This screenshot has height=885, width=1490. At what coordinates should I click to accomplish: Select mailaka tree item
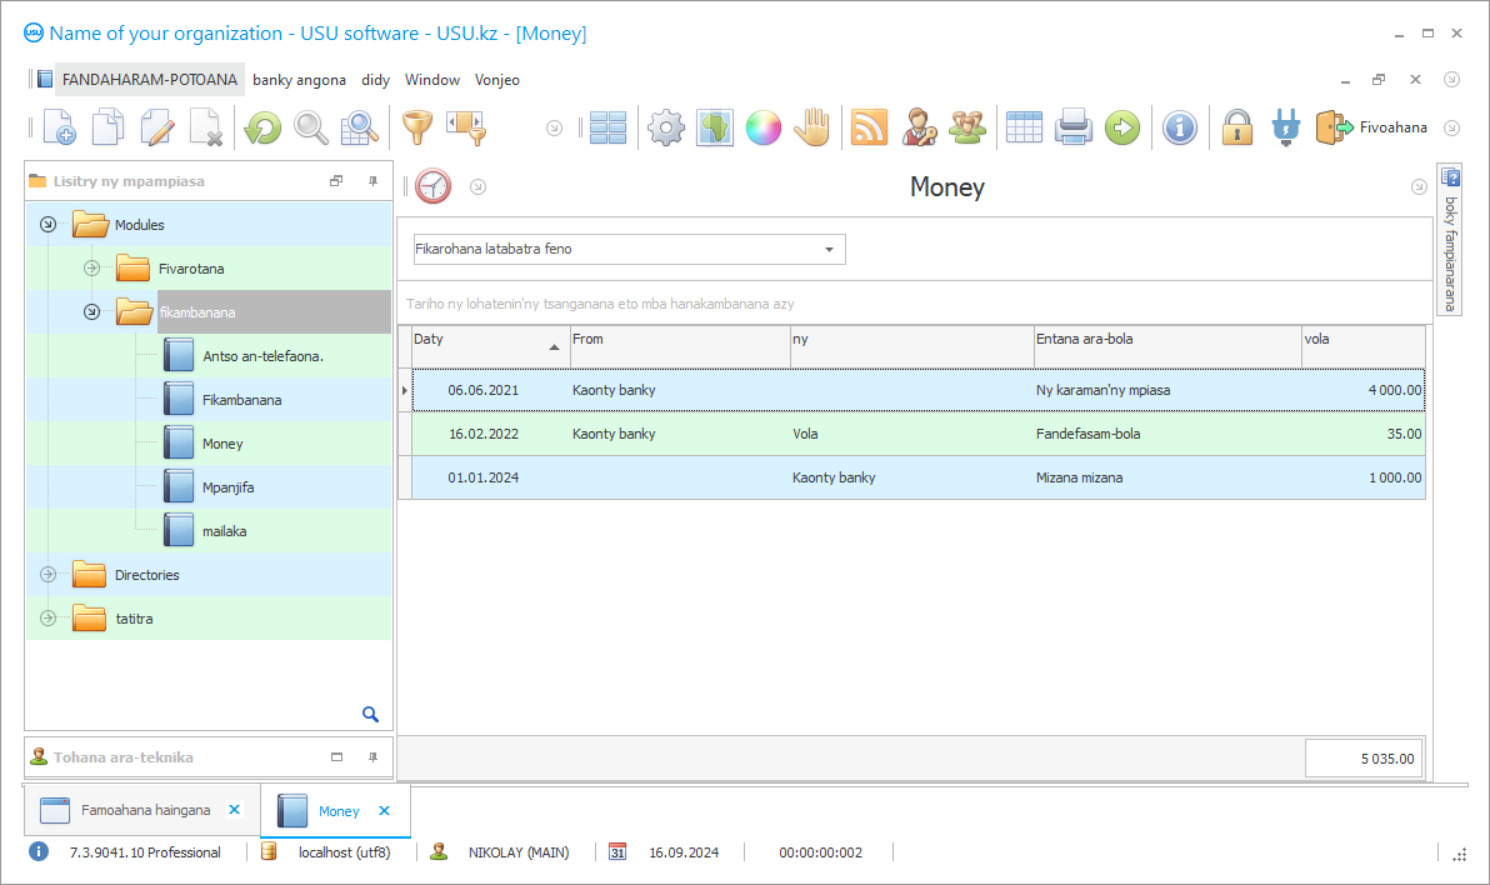(x=224, y=531)
